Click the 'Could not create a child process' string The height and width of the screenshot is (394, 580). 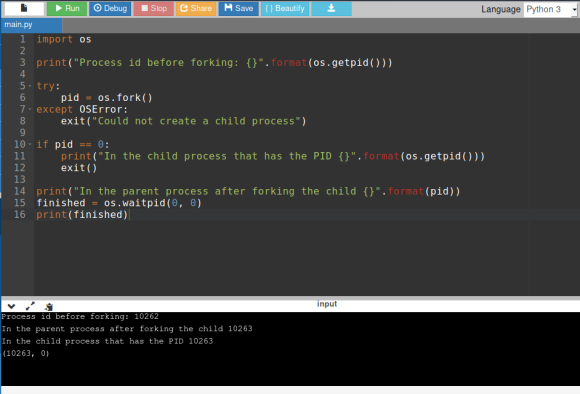196,121
